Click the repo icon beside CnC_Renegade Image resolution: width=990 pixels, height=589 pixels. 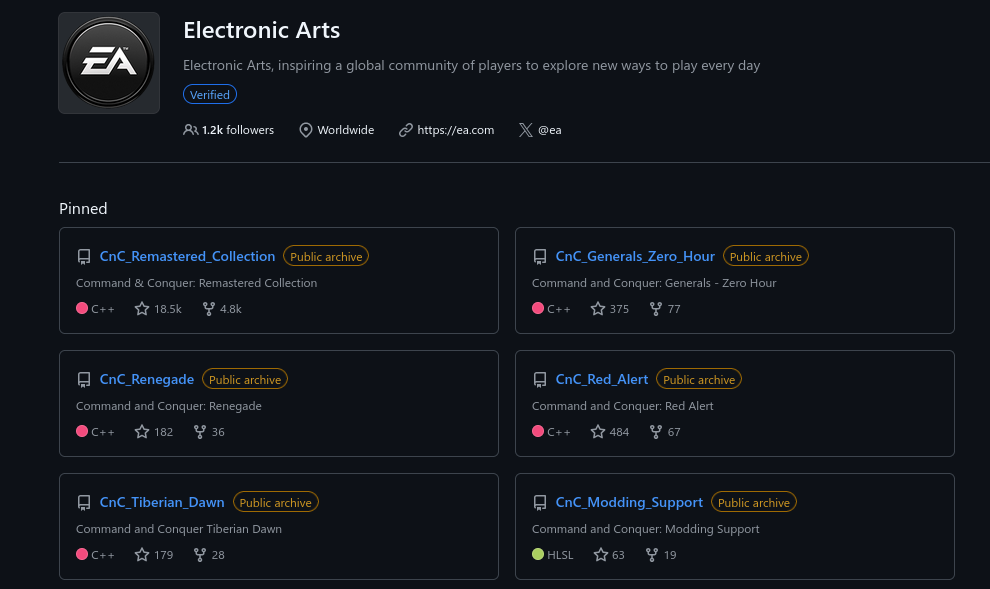(83, 379)
